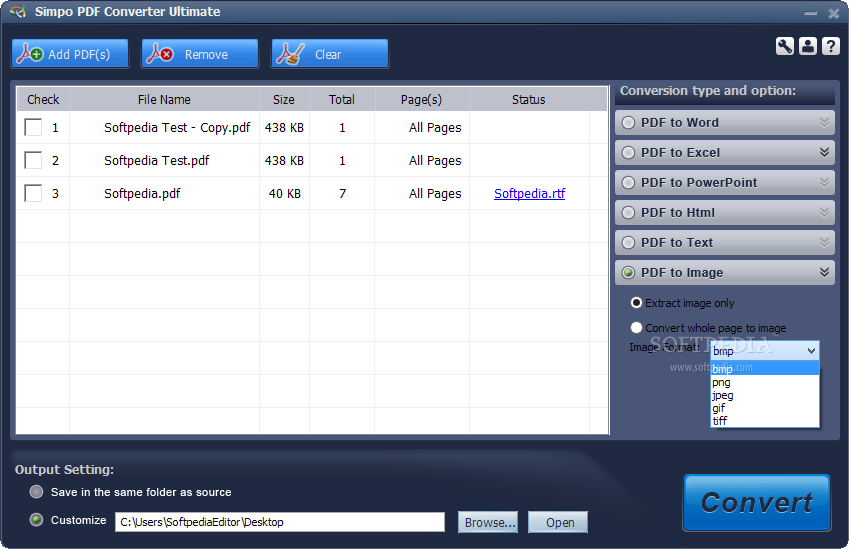849x549 pixels.
Task: Select file name Softpedia Test - Copy.pdf
Action: pyautogui.click(x=177, y=128)
